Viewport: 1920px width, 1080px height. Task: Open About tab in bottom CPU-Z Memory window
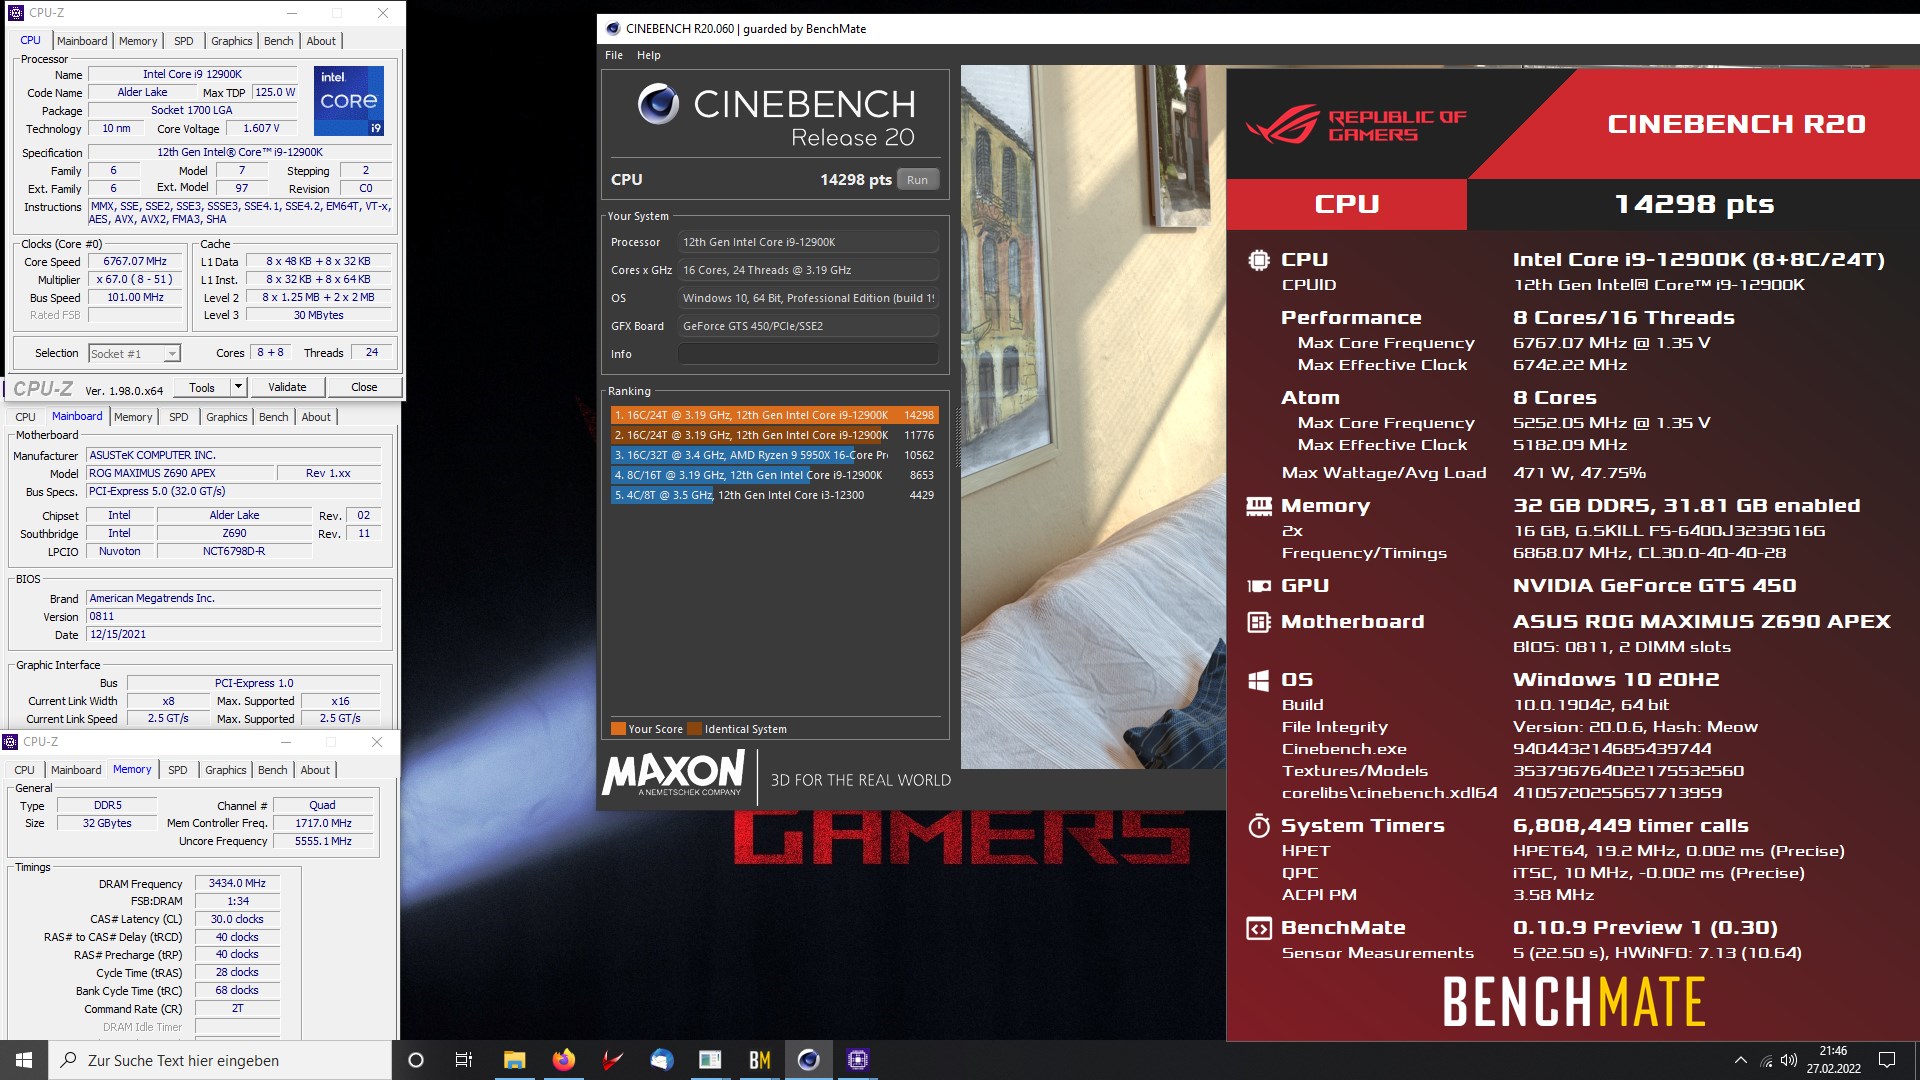pyautogui.click(x=315, y=770)
